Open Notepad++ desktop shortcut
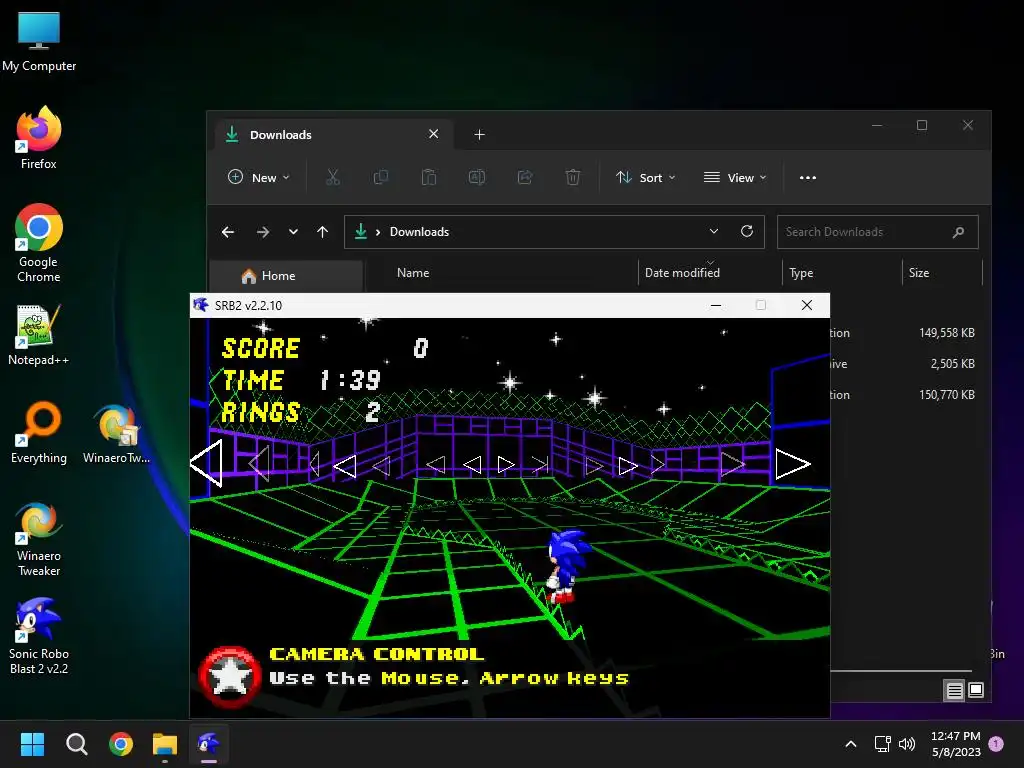The width and height of the screenshot is (1024, 768). tap(39, 334)
